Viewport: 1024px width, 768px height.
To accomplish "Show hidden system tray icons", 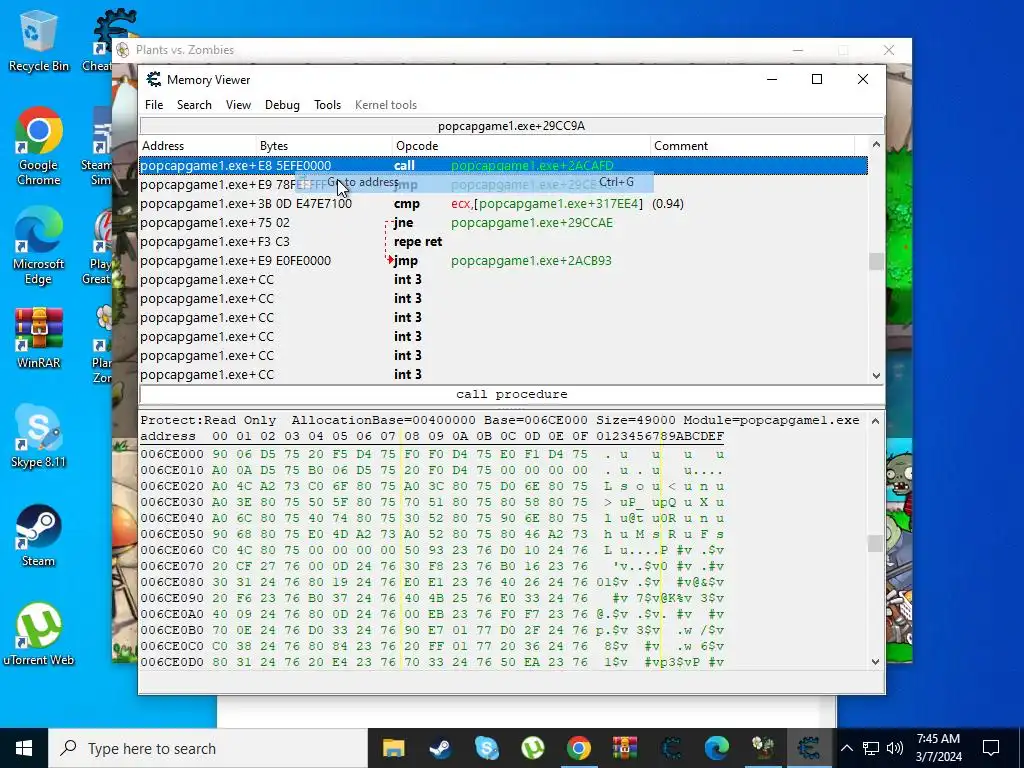I will [x=846, y=748].
